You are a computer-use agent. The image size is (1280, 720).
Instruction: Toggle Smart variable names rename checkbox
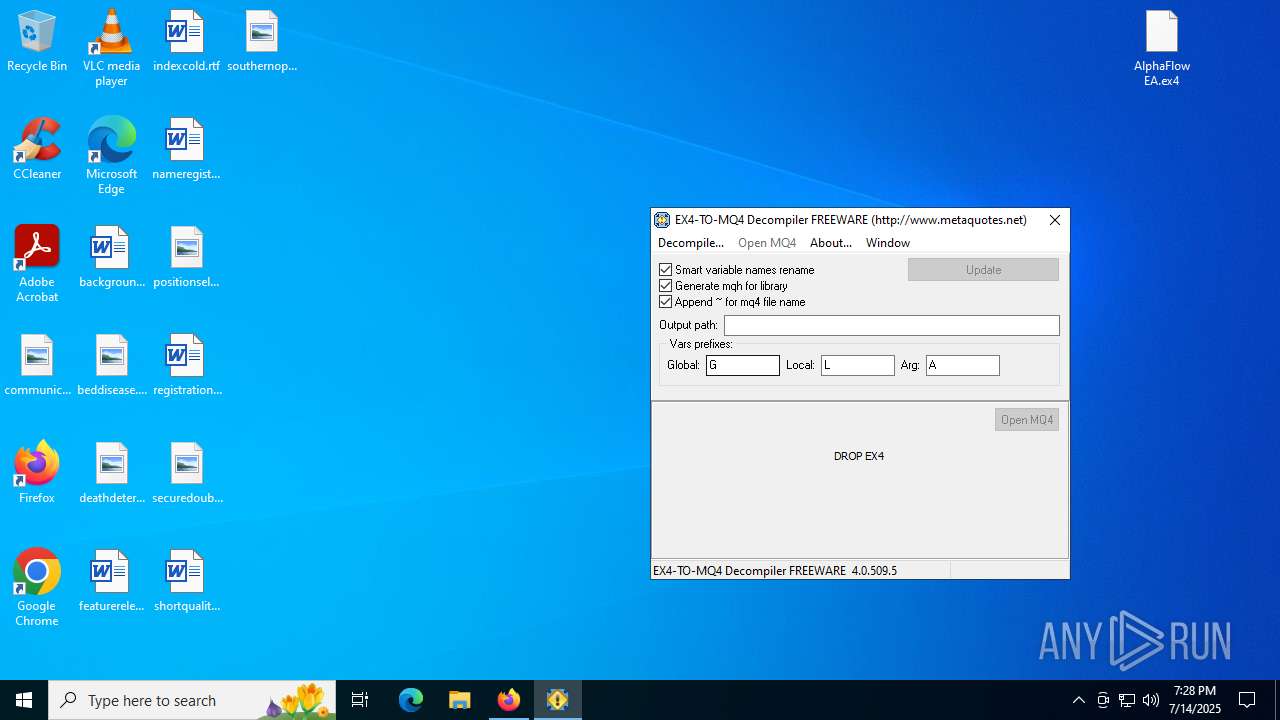point(665,270)
